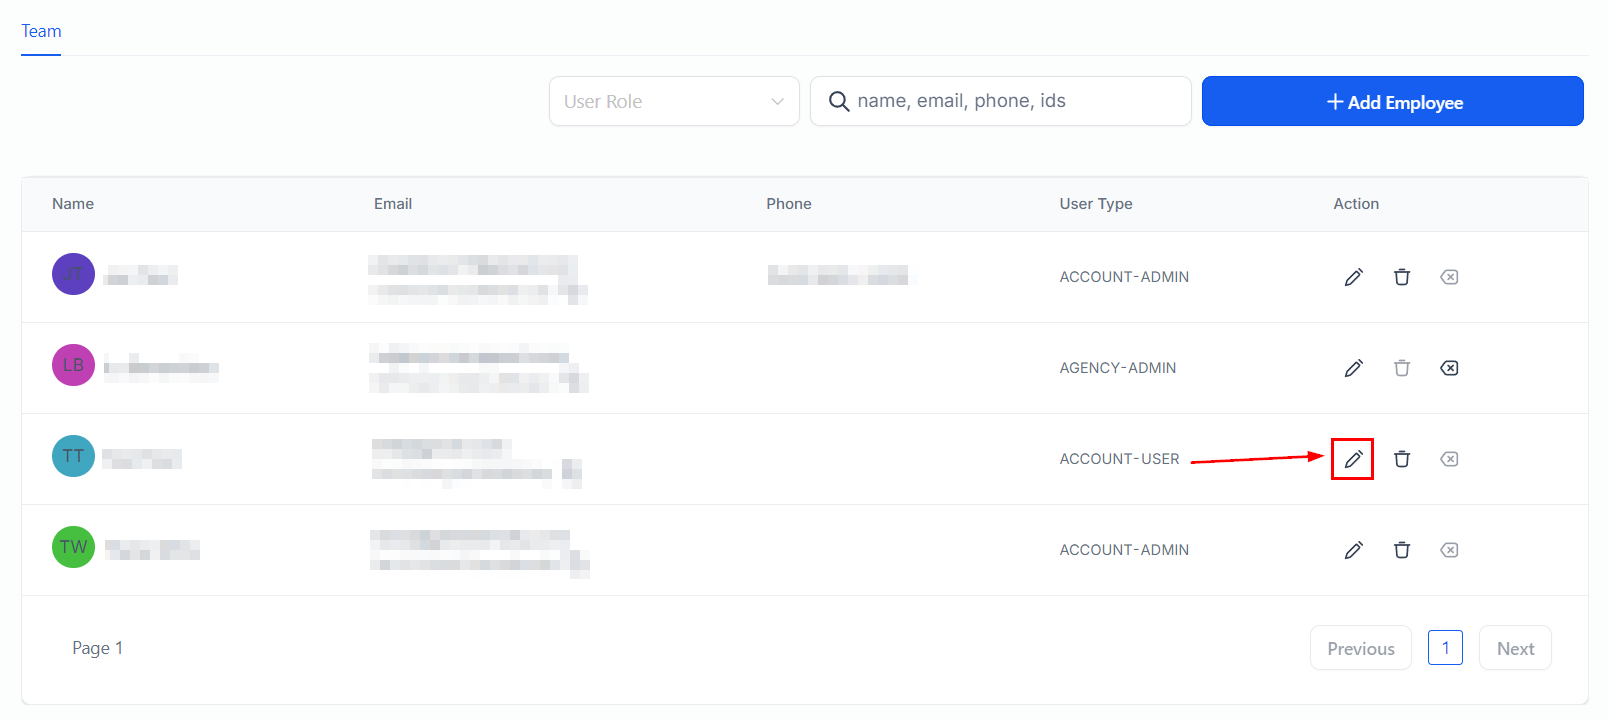This screenshot has width=1608, height=721.
Task: Click the Email column header
Action: coord(393,204)
